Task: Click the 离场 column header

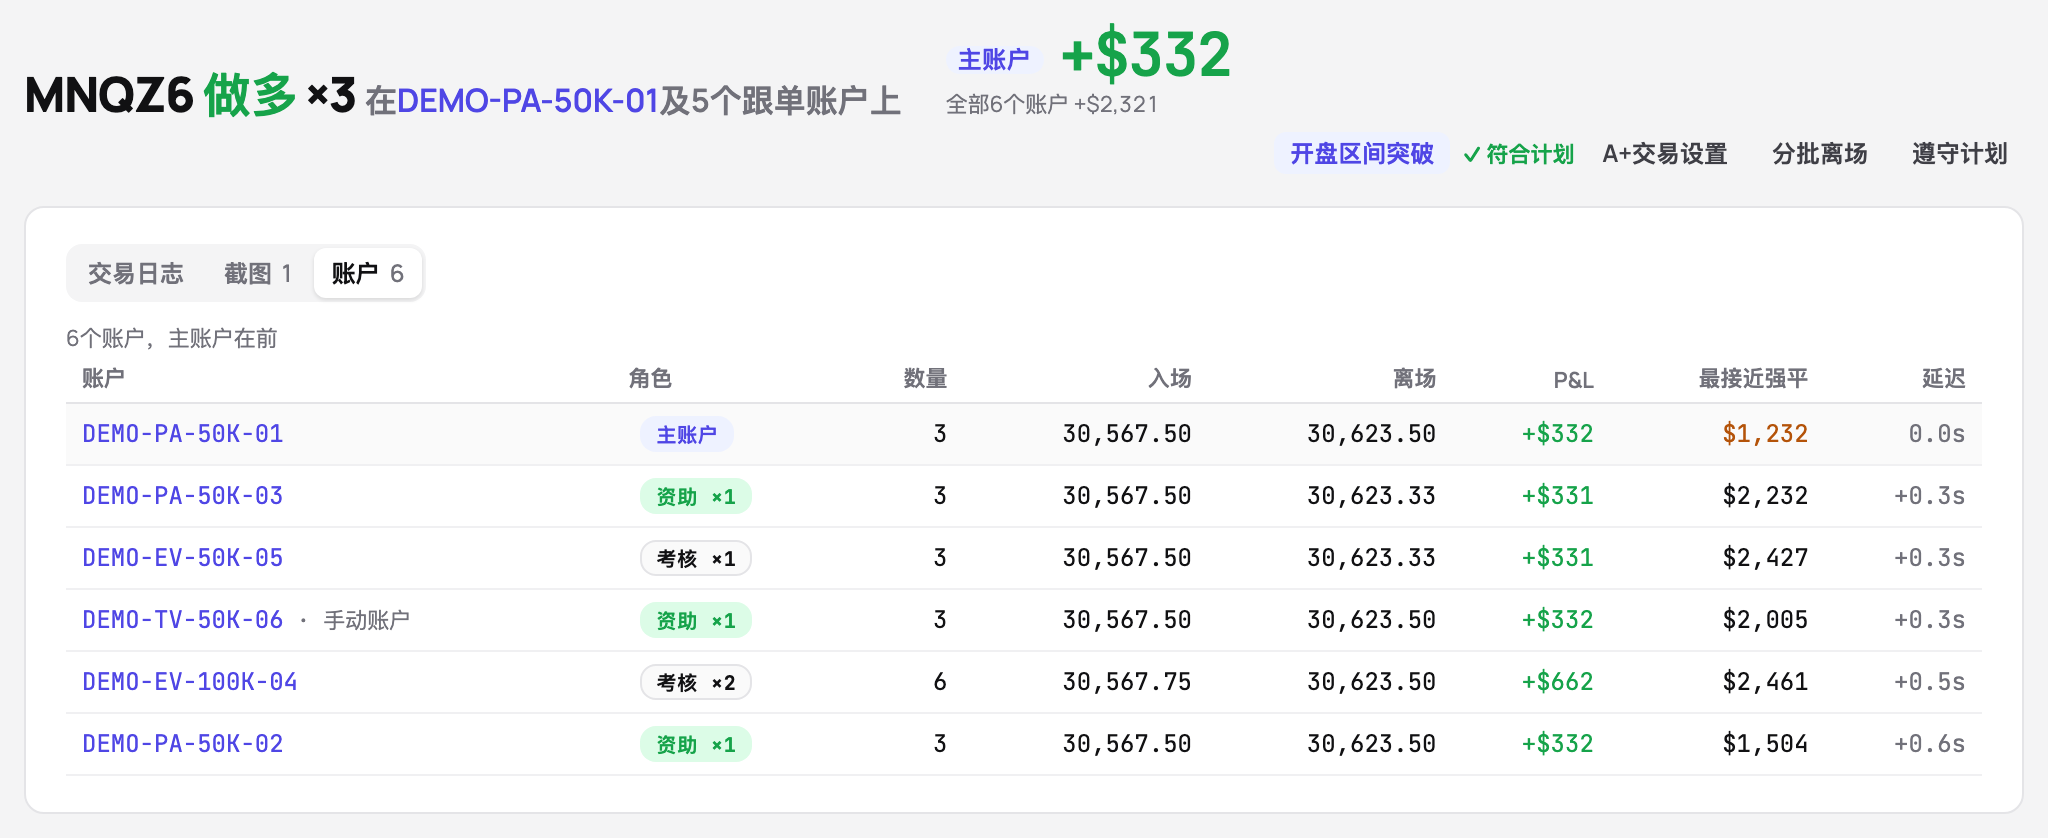Action: [x=1414, y=378]
